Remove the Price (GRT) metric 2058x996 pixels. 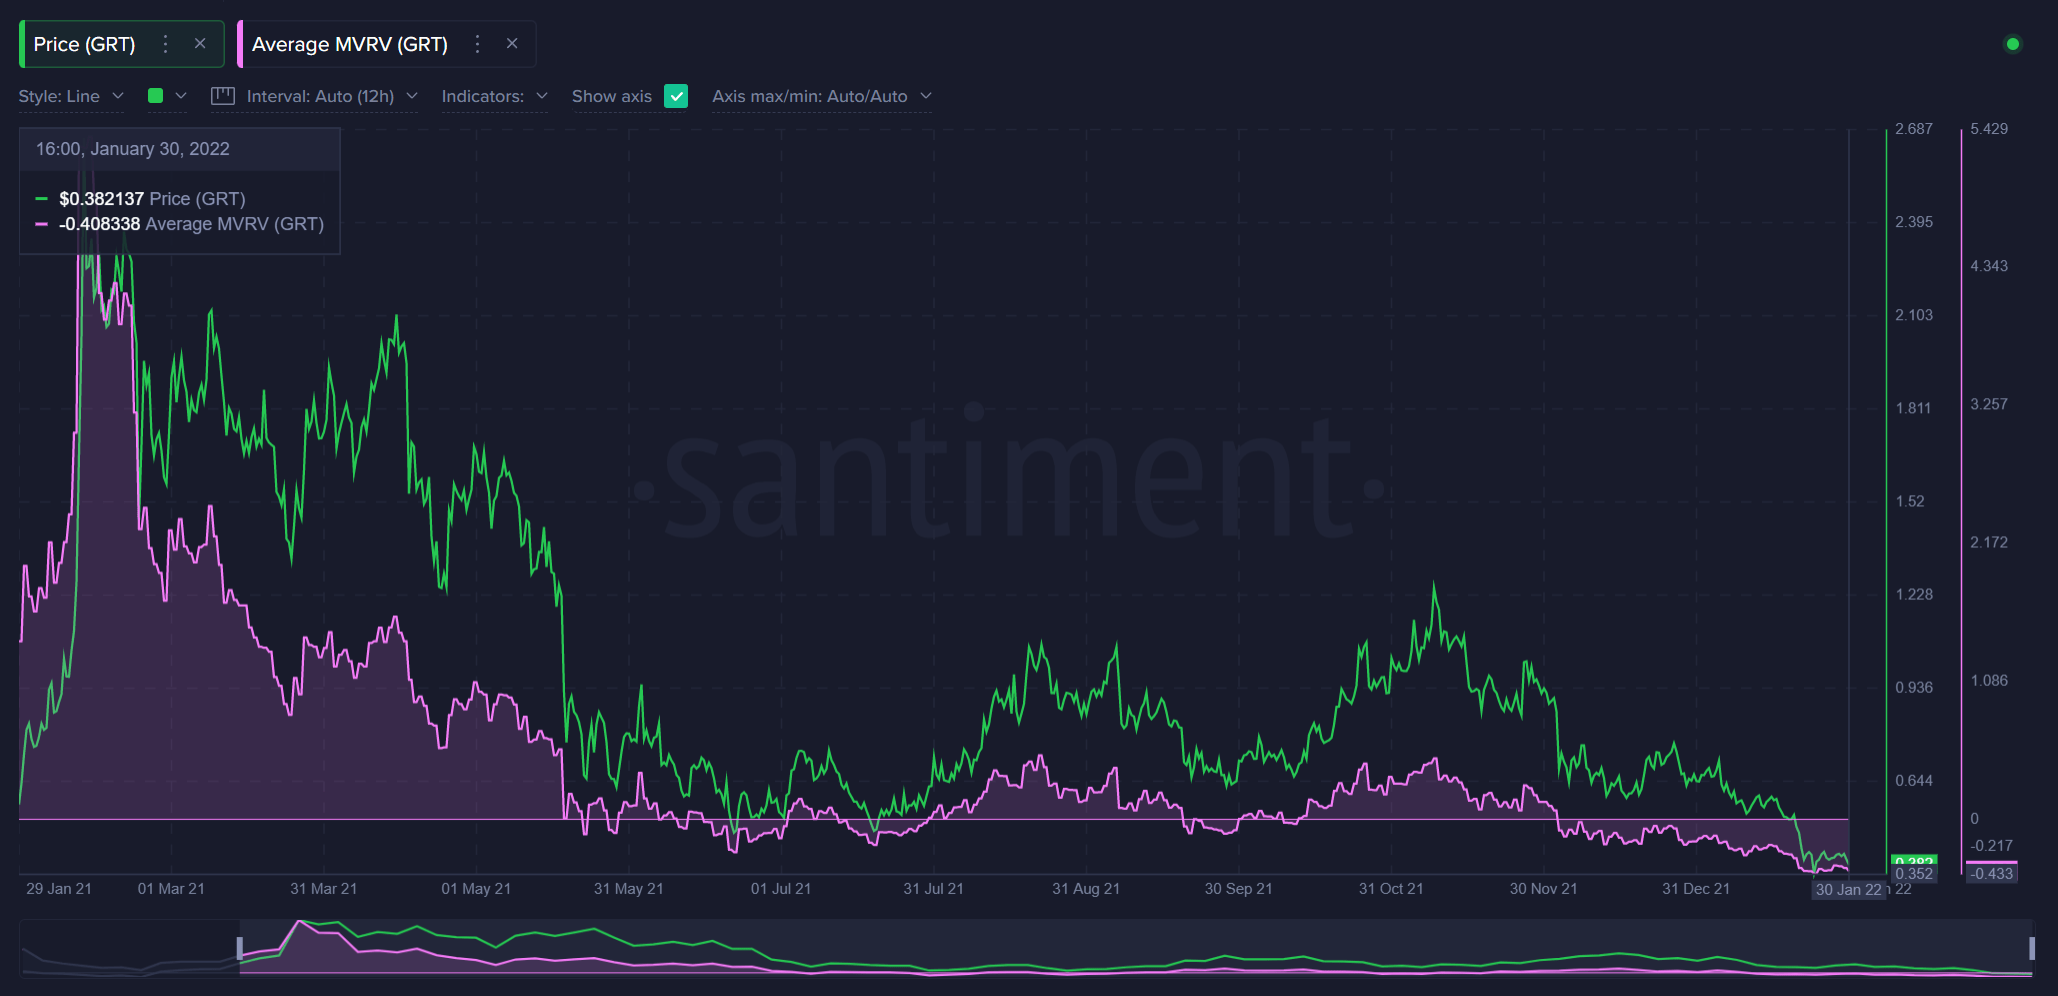(200, 44)
